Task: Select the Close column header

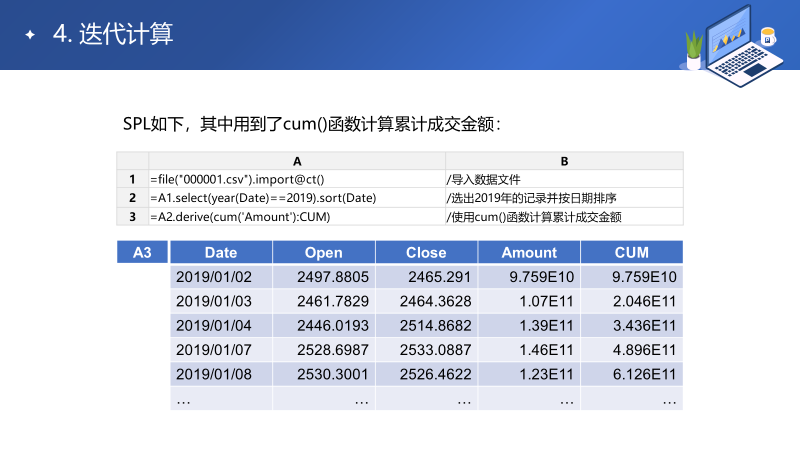Action: click(x=426, y=253)
